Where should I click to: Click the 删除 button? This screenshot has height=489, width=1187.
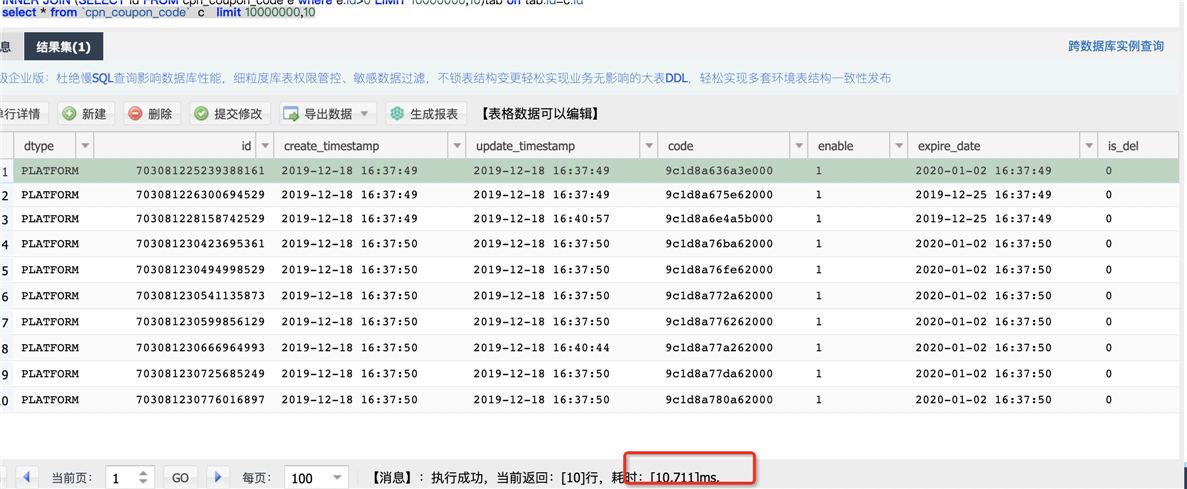click(x=151, y=114)
